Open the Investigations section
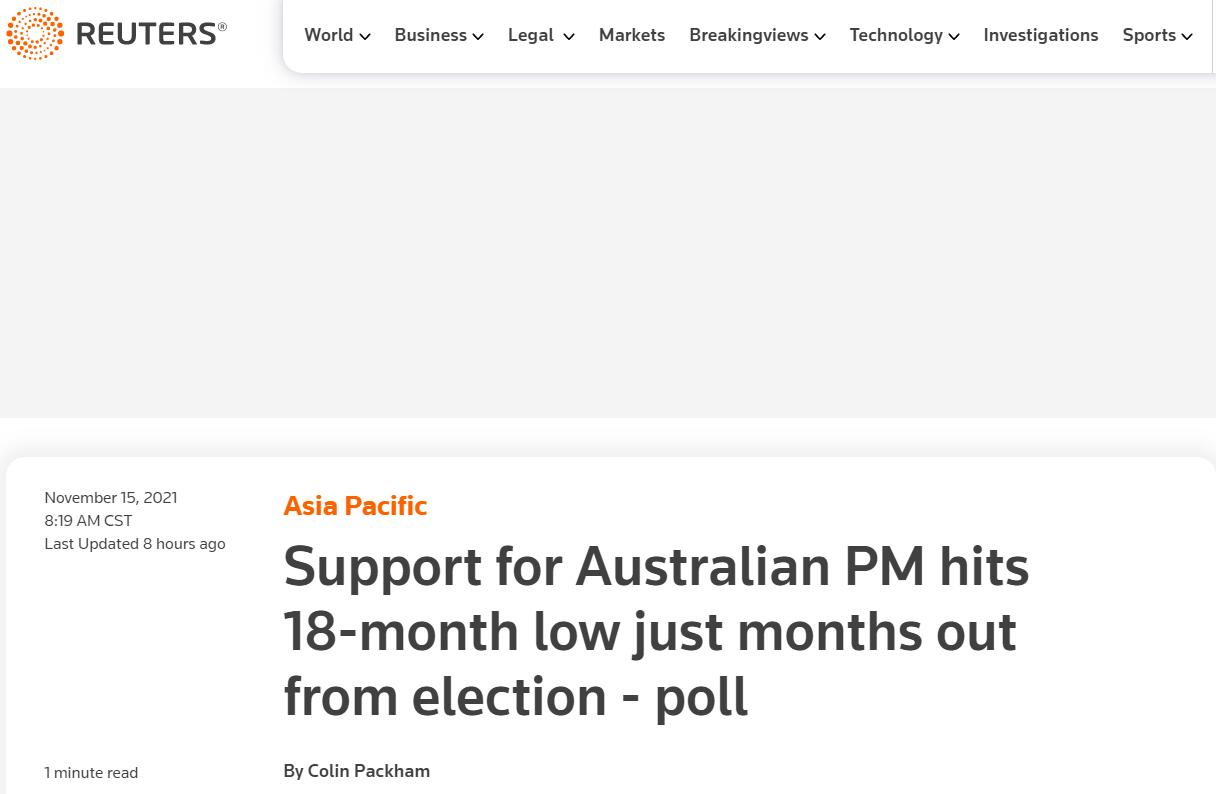The image size is (1216, 794). pos(1041,35)
